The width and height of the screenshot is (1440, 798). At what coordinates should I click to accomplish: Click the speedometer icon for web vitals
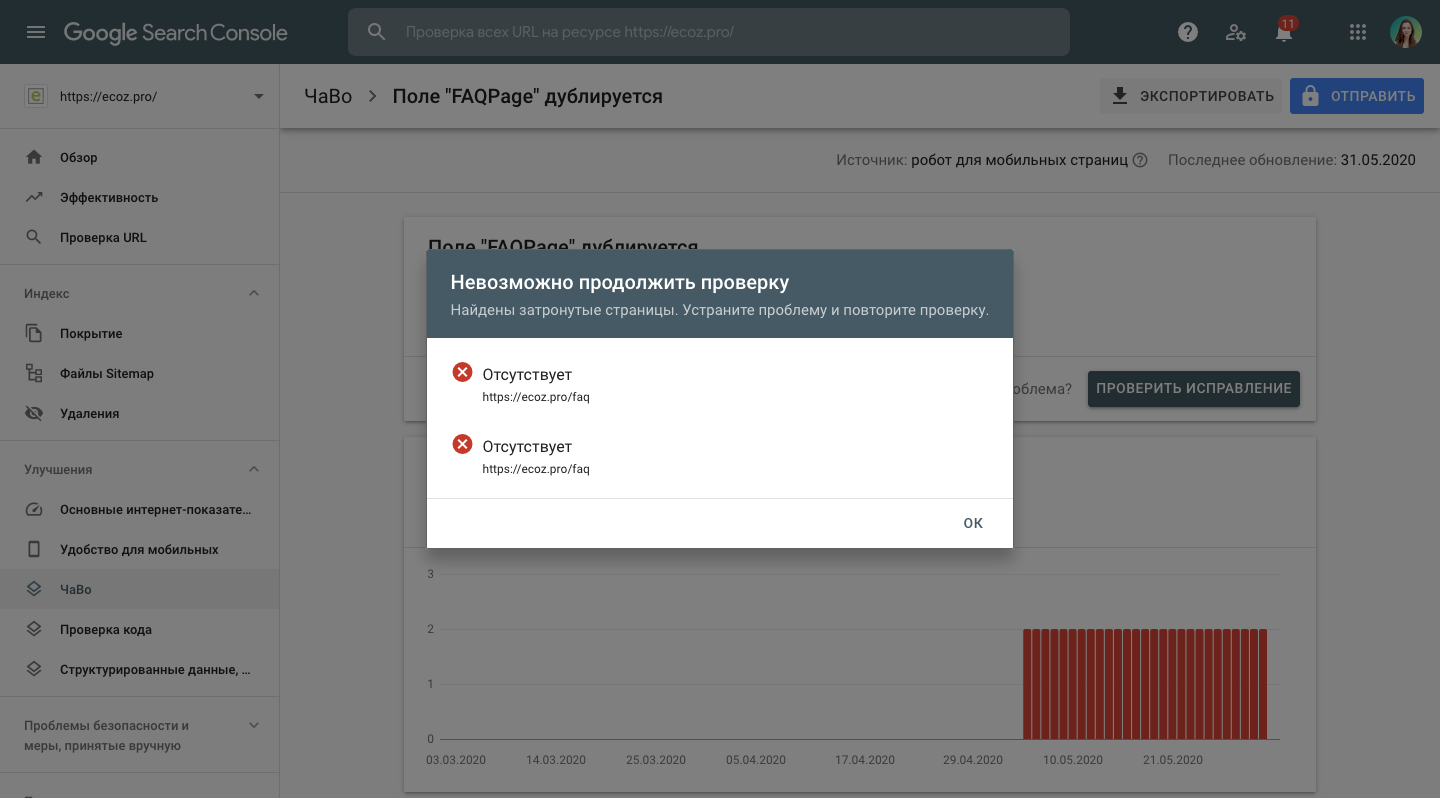(x=34, y=509)
